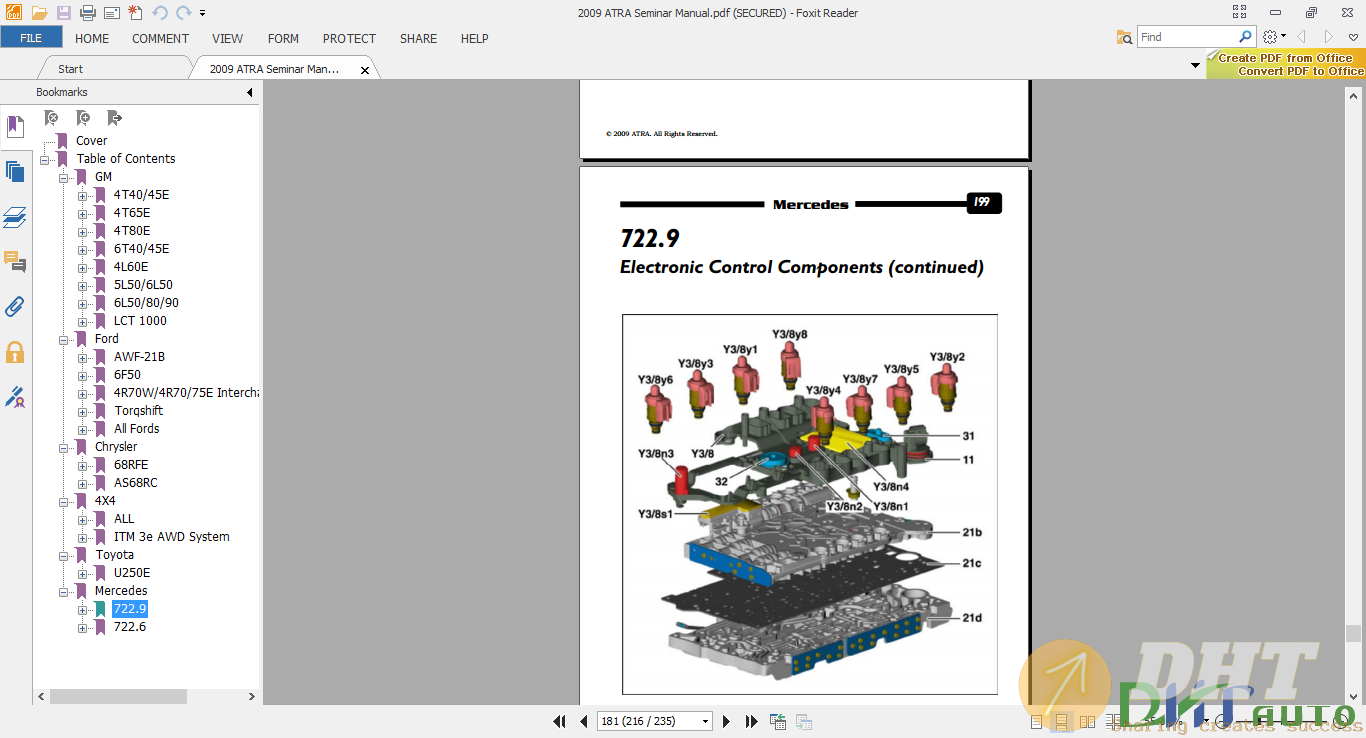Image resolution: width=1366 pixels, height=738 pixels.
Task: Switch to the COMMENT ribbon tab
Action: click(160, 38)
